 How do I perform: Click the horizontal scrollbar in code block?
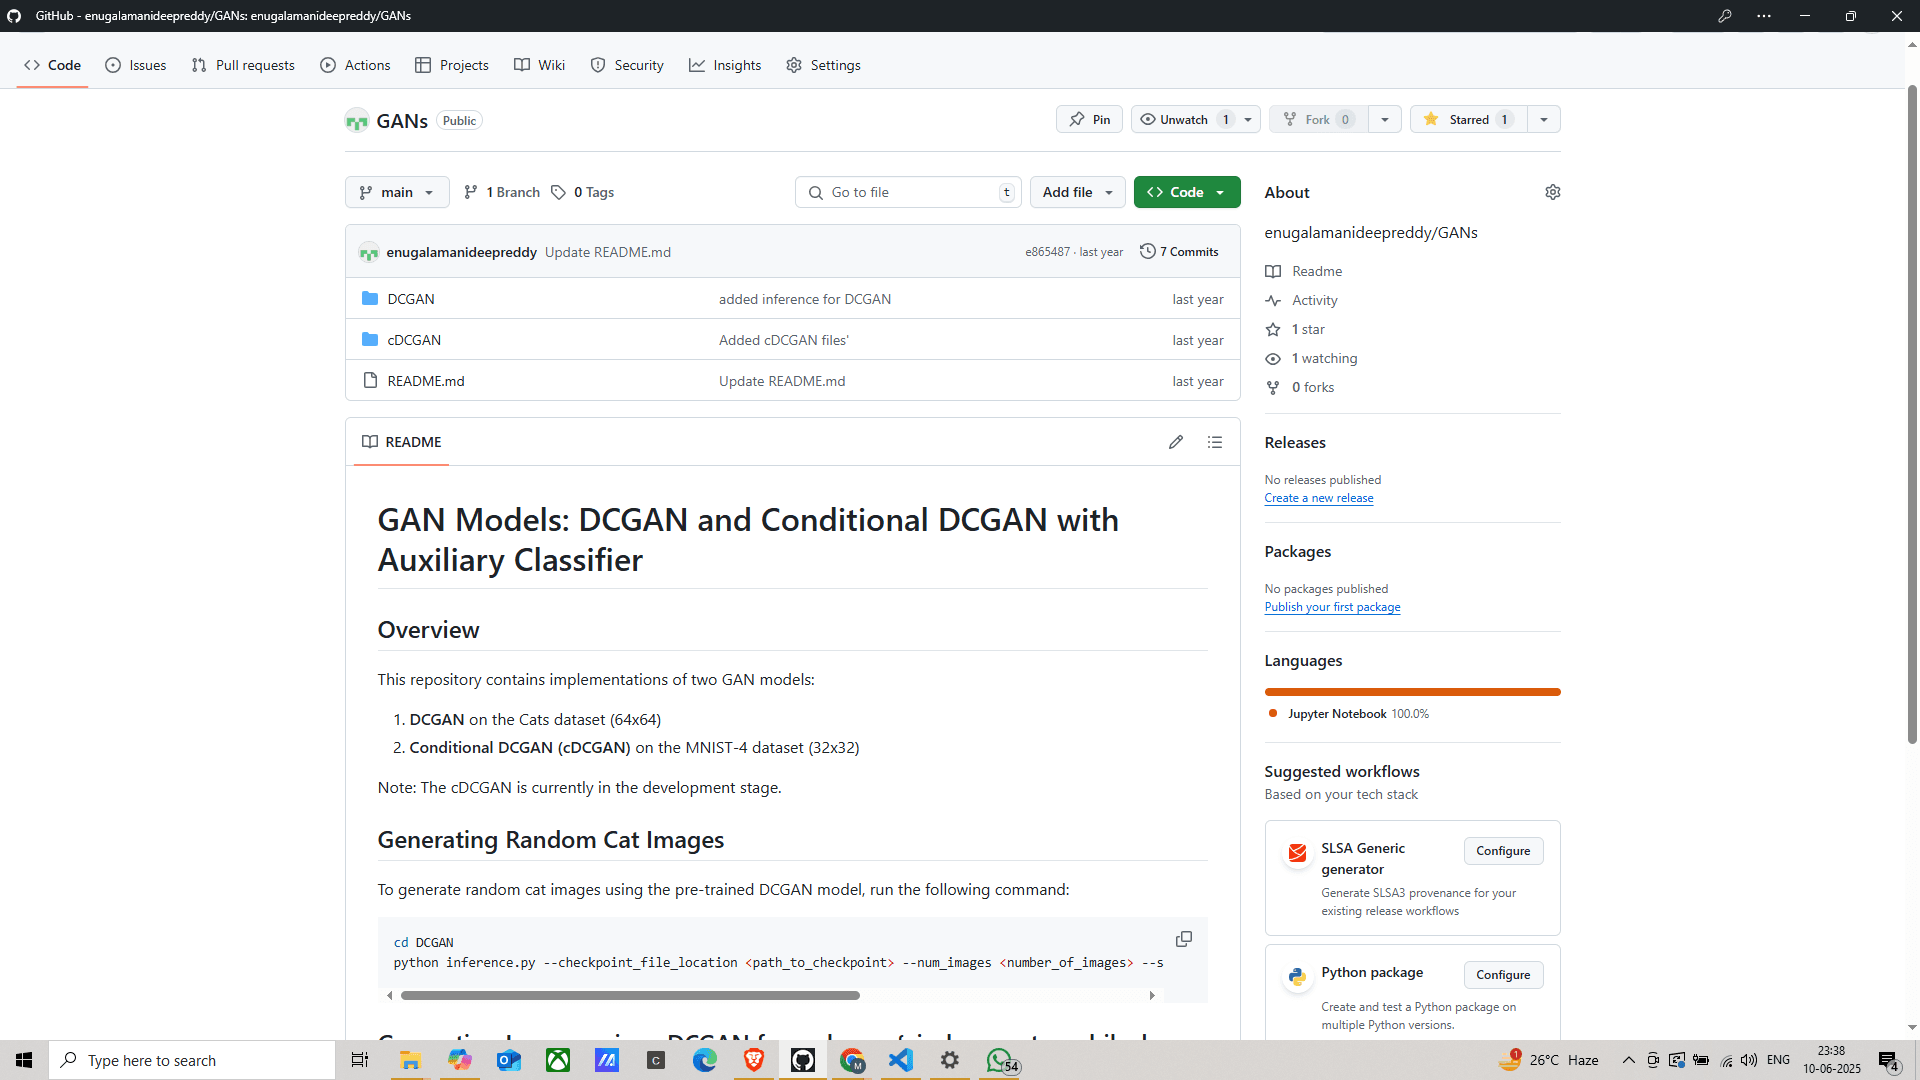630,995
